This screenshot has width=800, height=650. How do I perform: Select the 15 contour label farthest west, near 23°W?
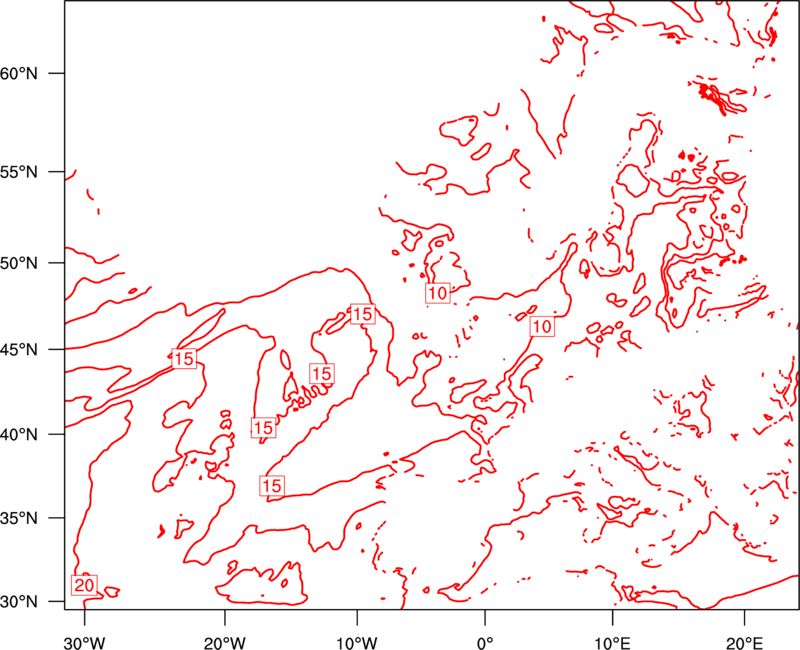(184, 359)
